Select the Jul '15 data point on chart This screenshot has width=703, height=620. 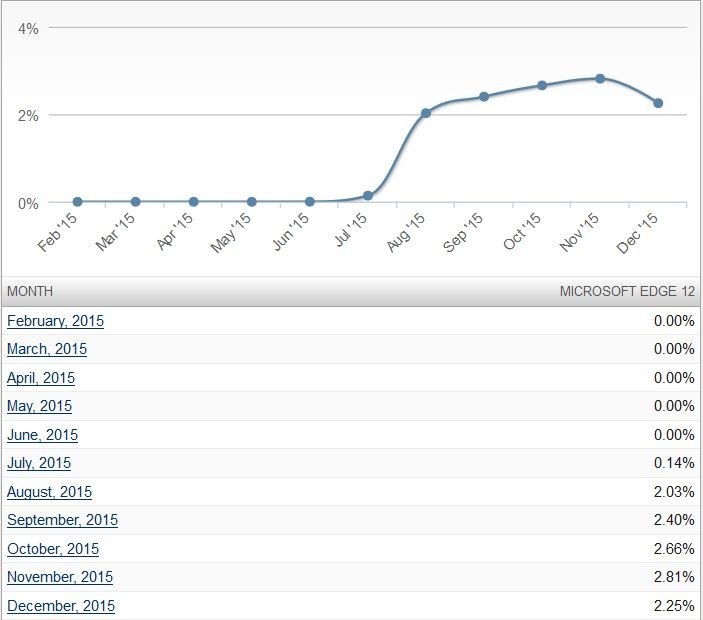(x=368, y=196)
